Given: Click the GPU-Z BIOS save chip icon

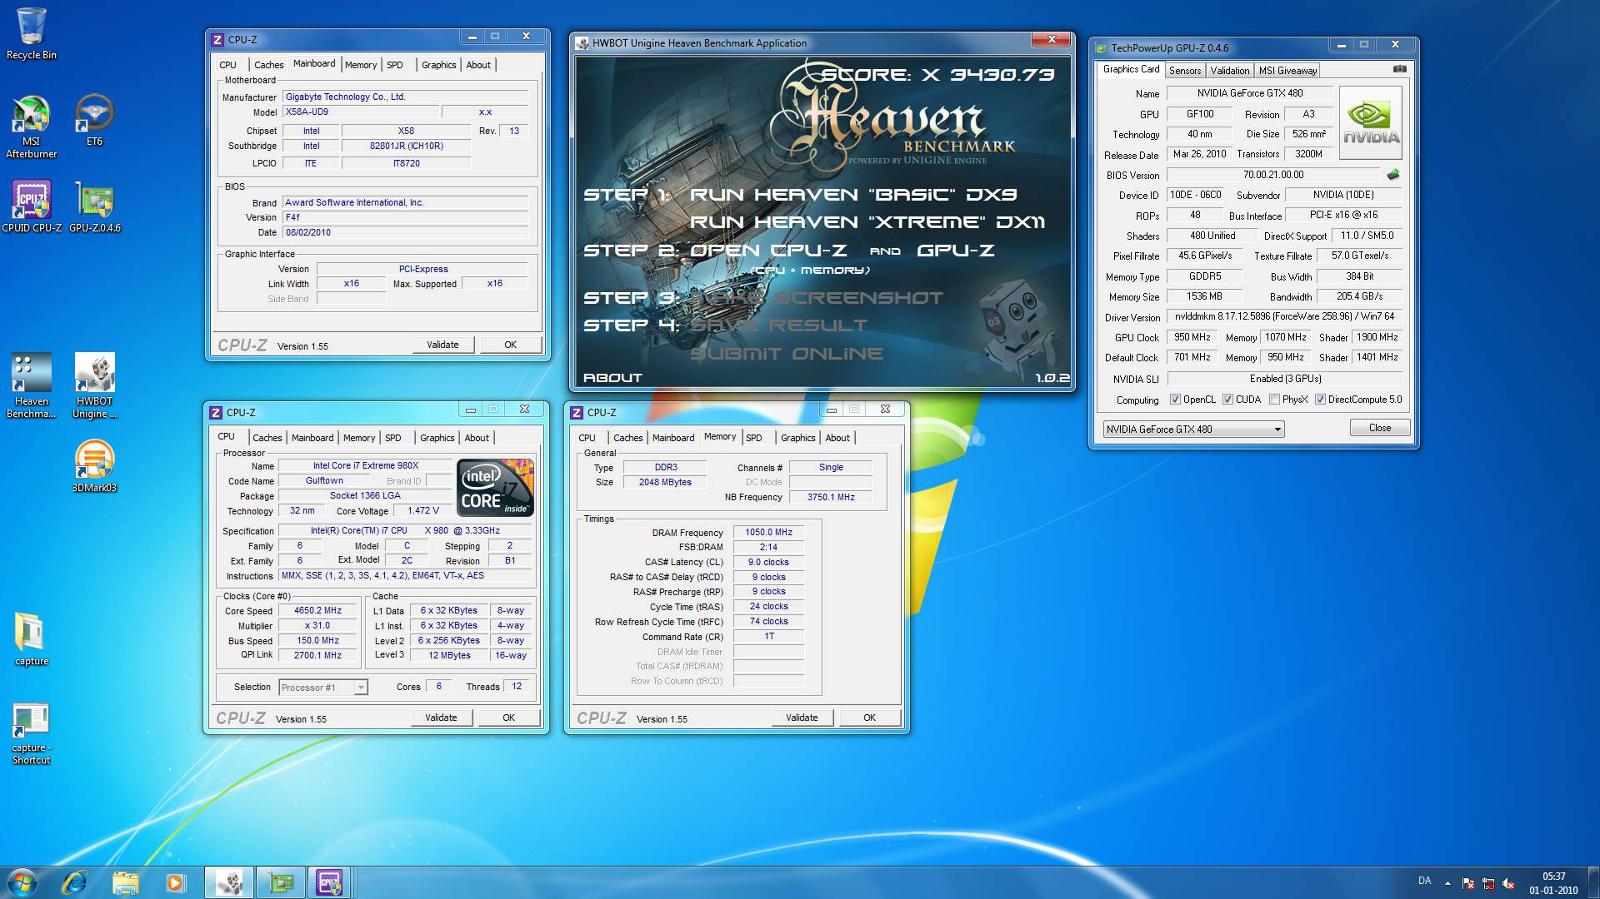Looking at the screenshot, I should click(x=1392, y=174).
